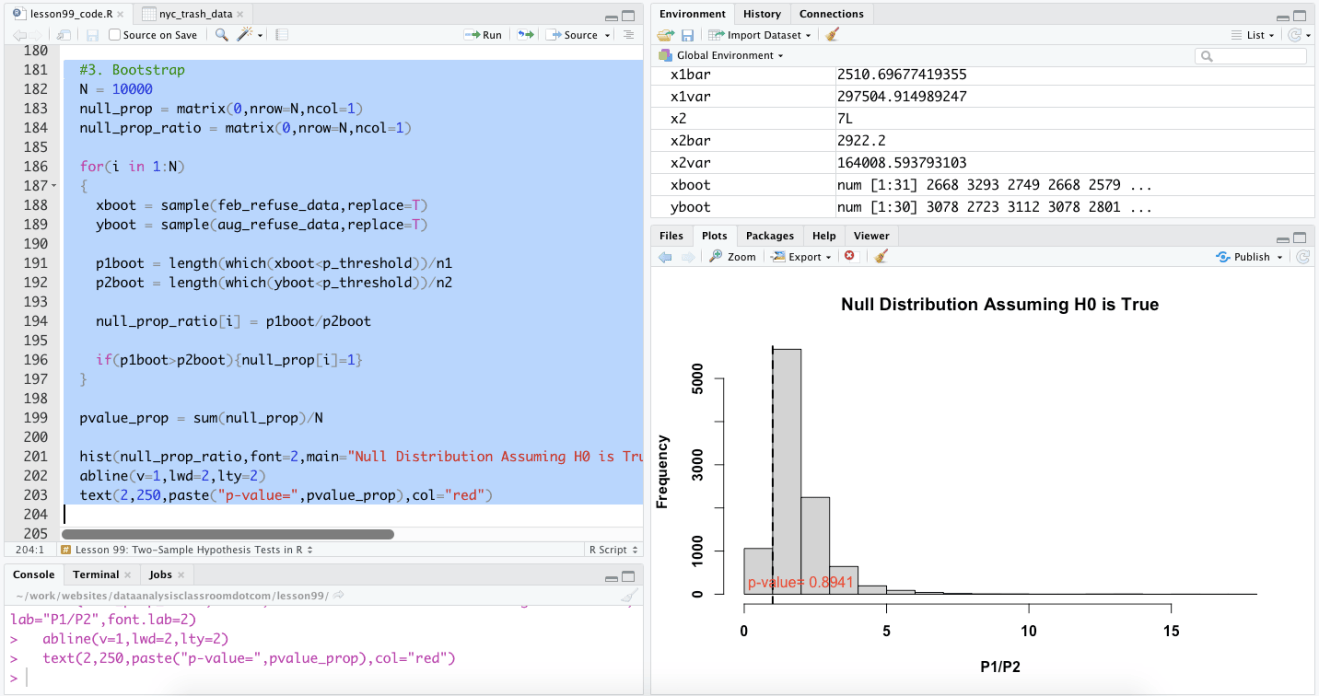Clear all plots with the broom
The image size is (1319, 696).
click(x=881, y=257)
